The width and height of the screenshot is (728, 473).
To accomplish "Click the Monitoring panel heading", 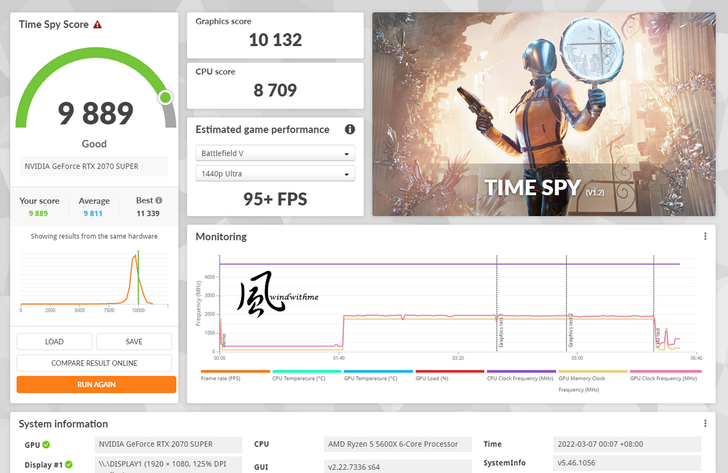I will click(x=221, y=237).
